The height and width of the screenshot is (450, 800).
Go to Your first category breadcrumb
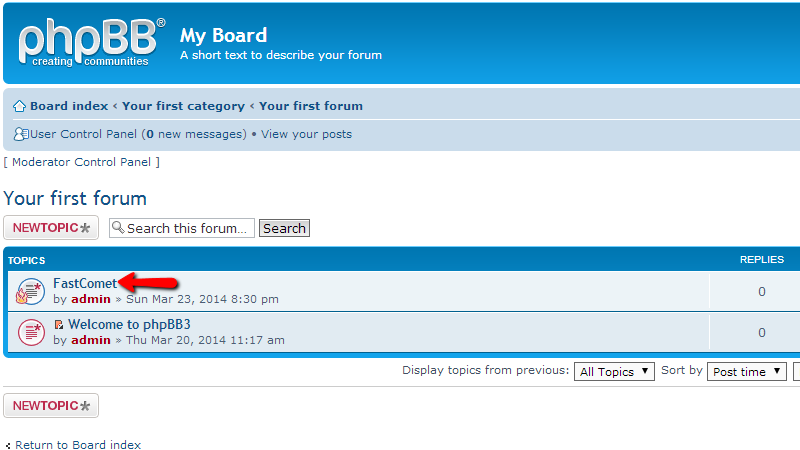pos(183,106)
